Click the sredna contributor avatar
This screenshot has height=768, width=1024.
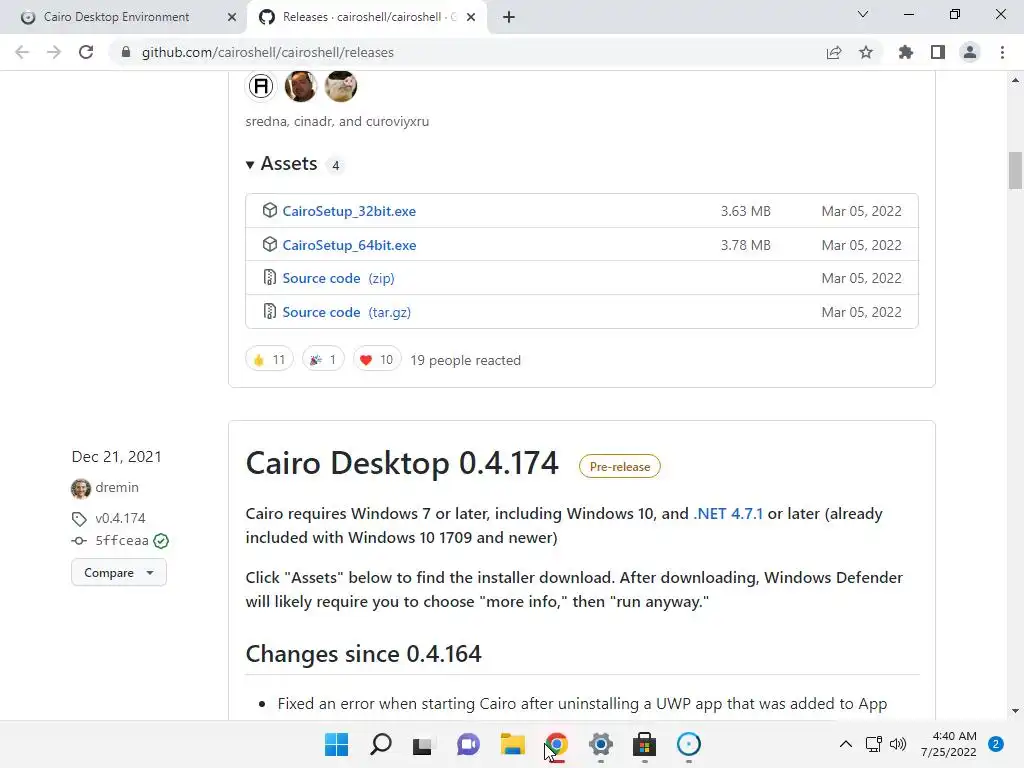point(261,86)
